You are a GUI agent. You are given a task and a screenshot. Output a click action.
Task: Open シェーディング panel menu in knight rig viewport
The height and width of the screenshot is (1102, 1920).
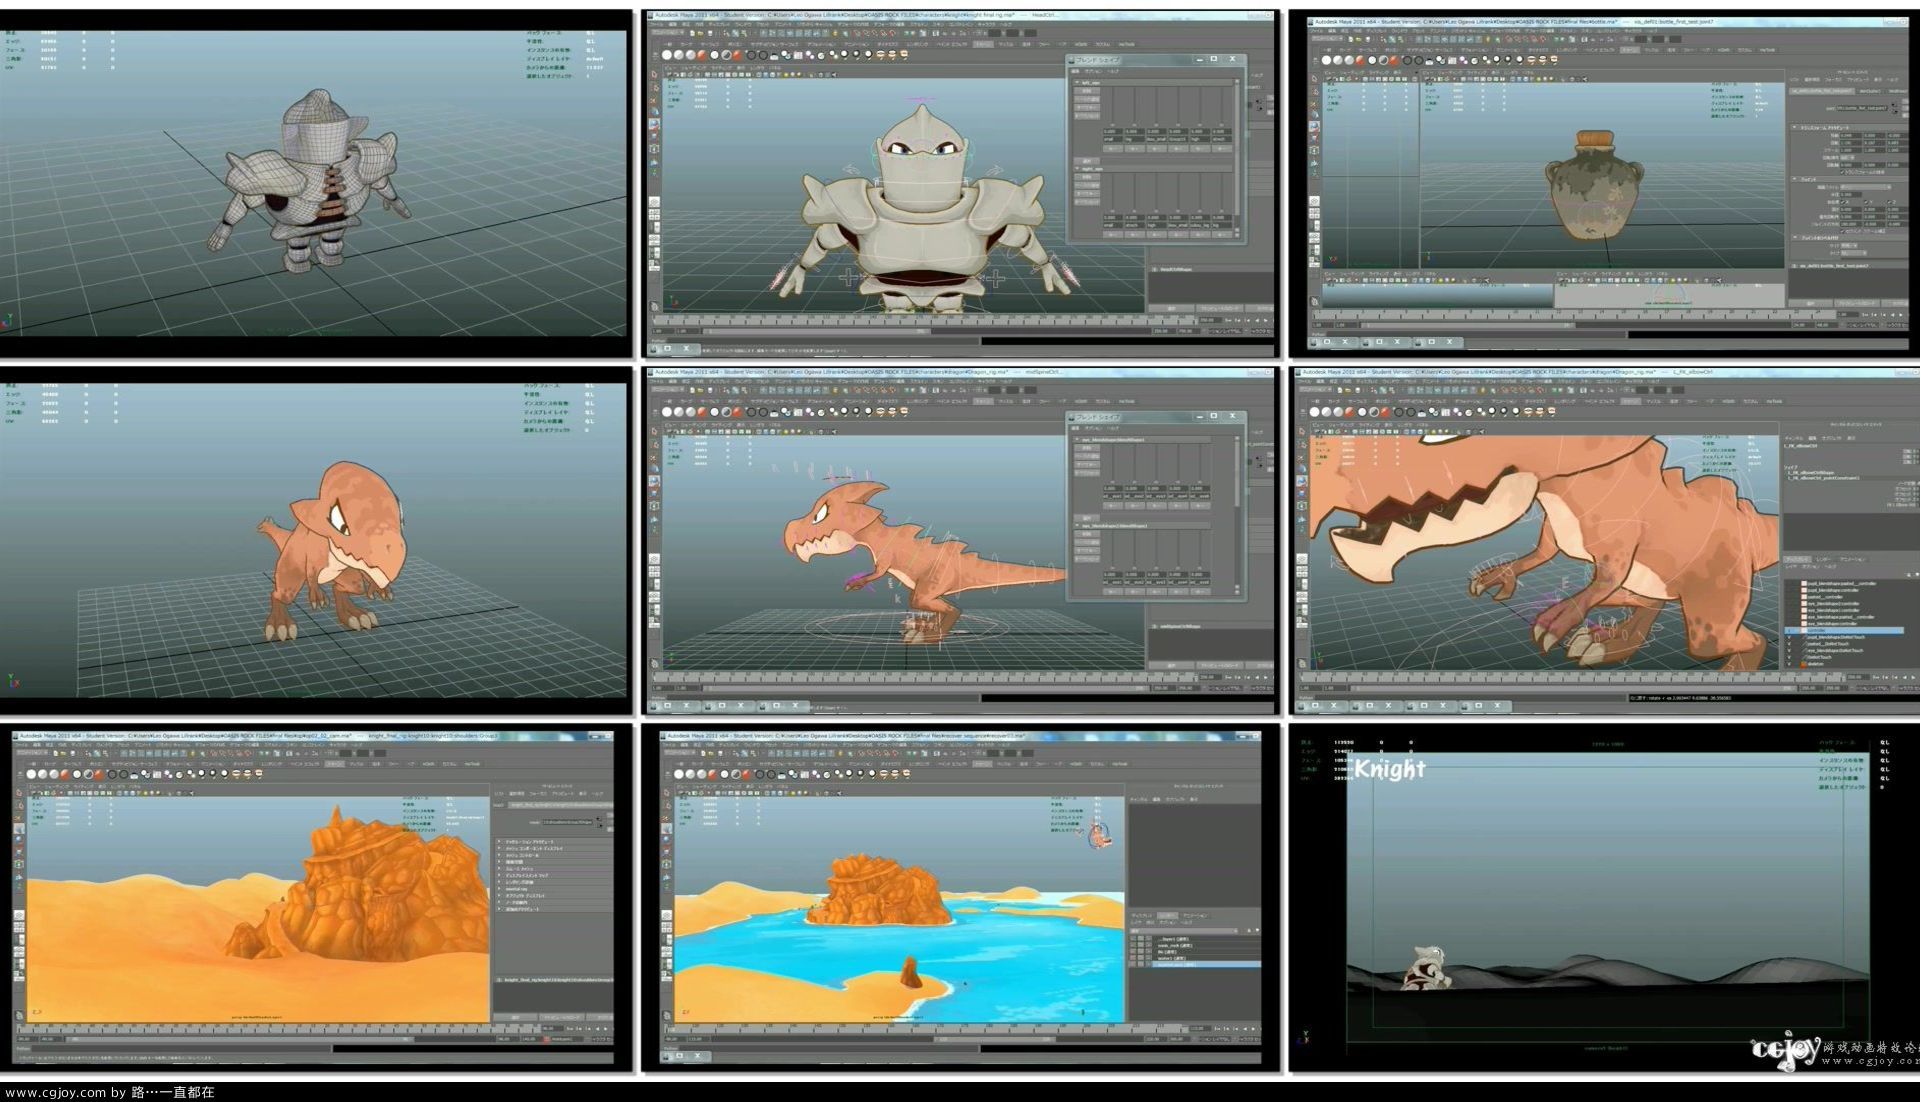(693, 68)
